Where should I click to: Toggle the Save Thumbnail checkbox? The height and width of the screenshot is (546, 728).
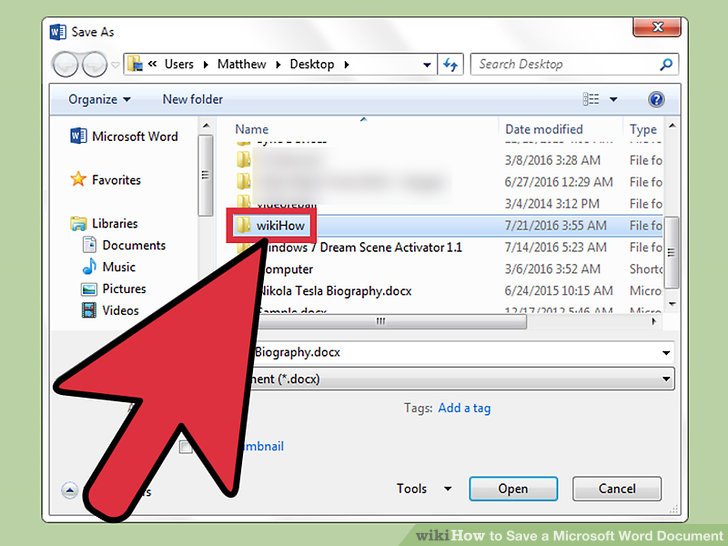coord(186,447)
